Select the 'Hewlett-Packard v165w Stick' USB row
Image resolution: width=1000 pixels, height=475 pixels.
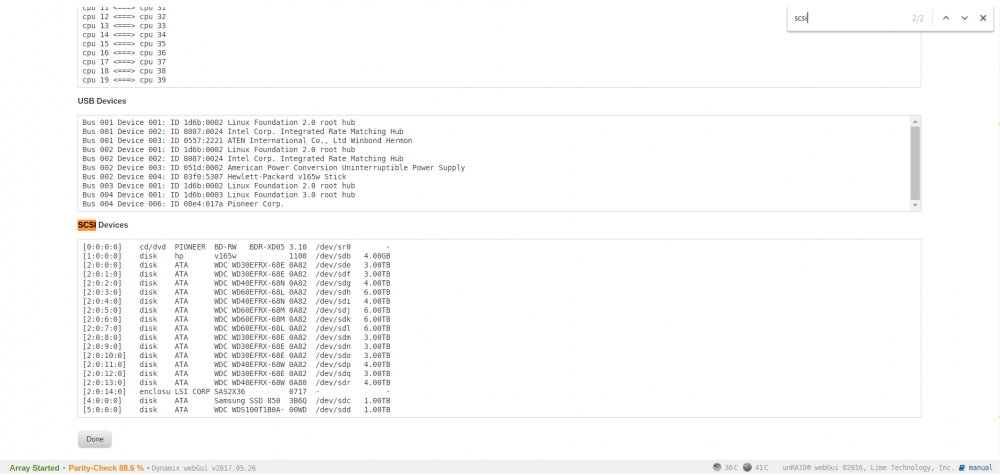tap(214, 177)
